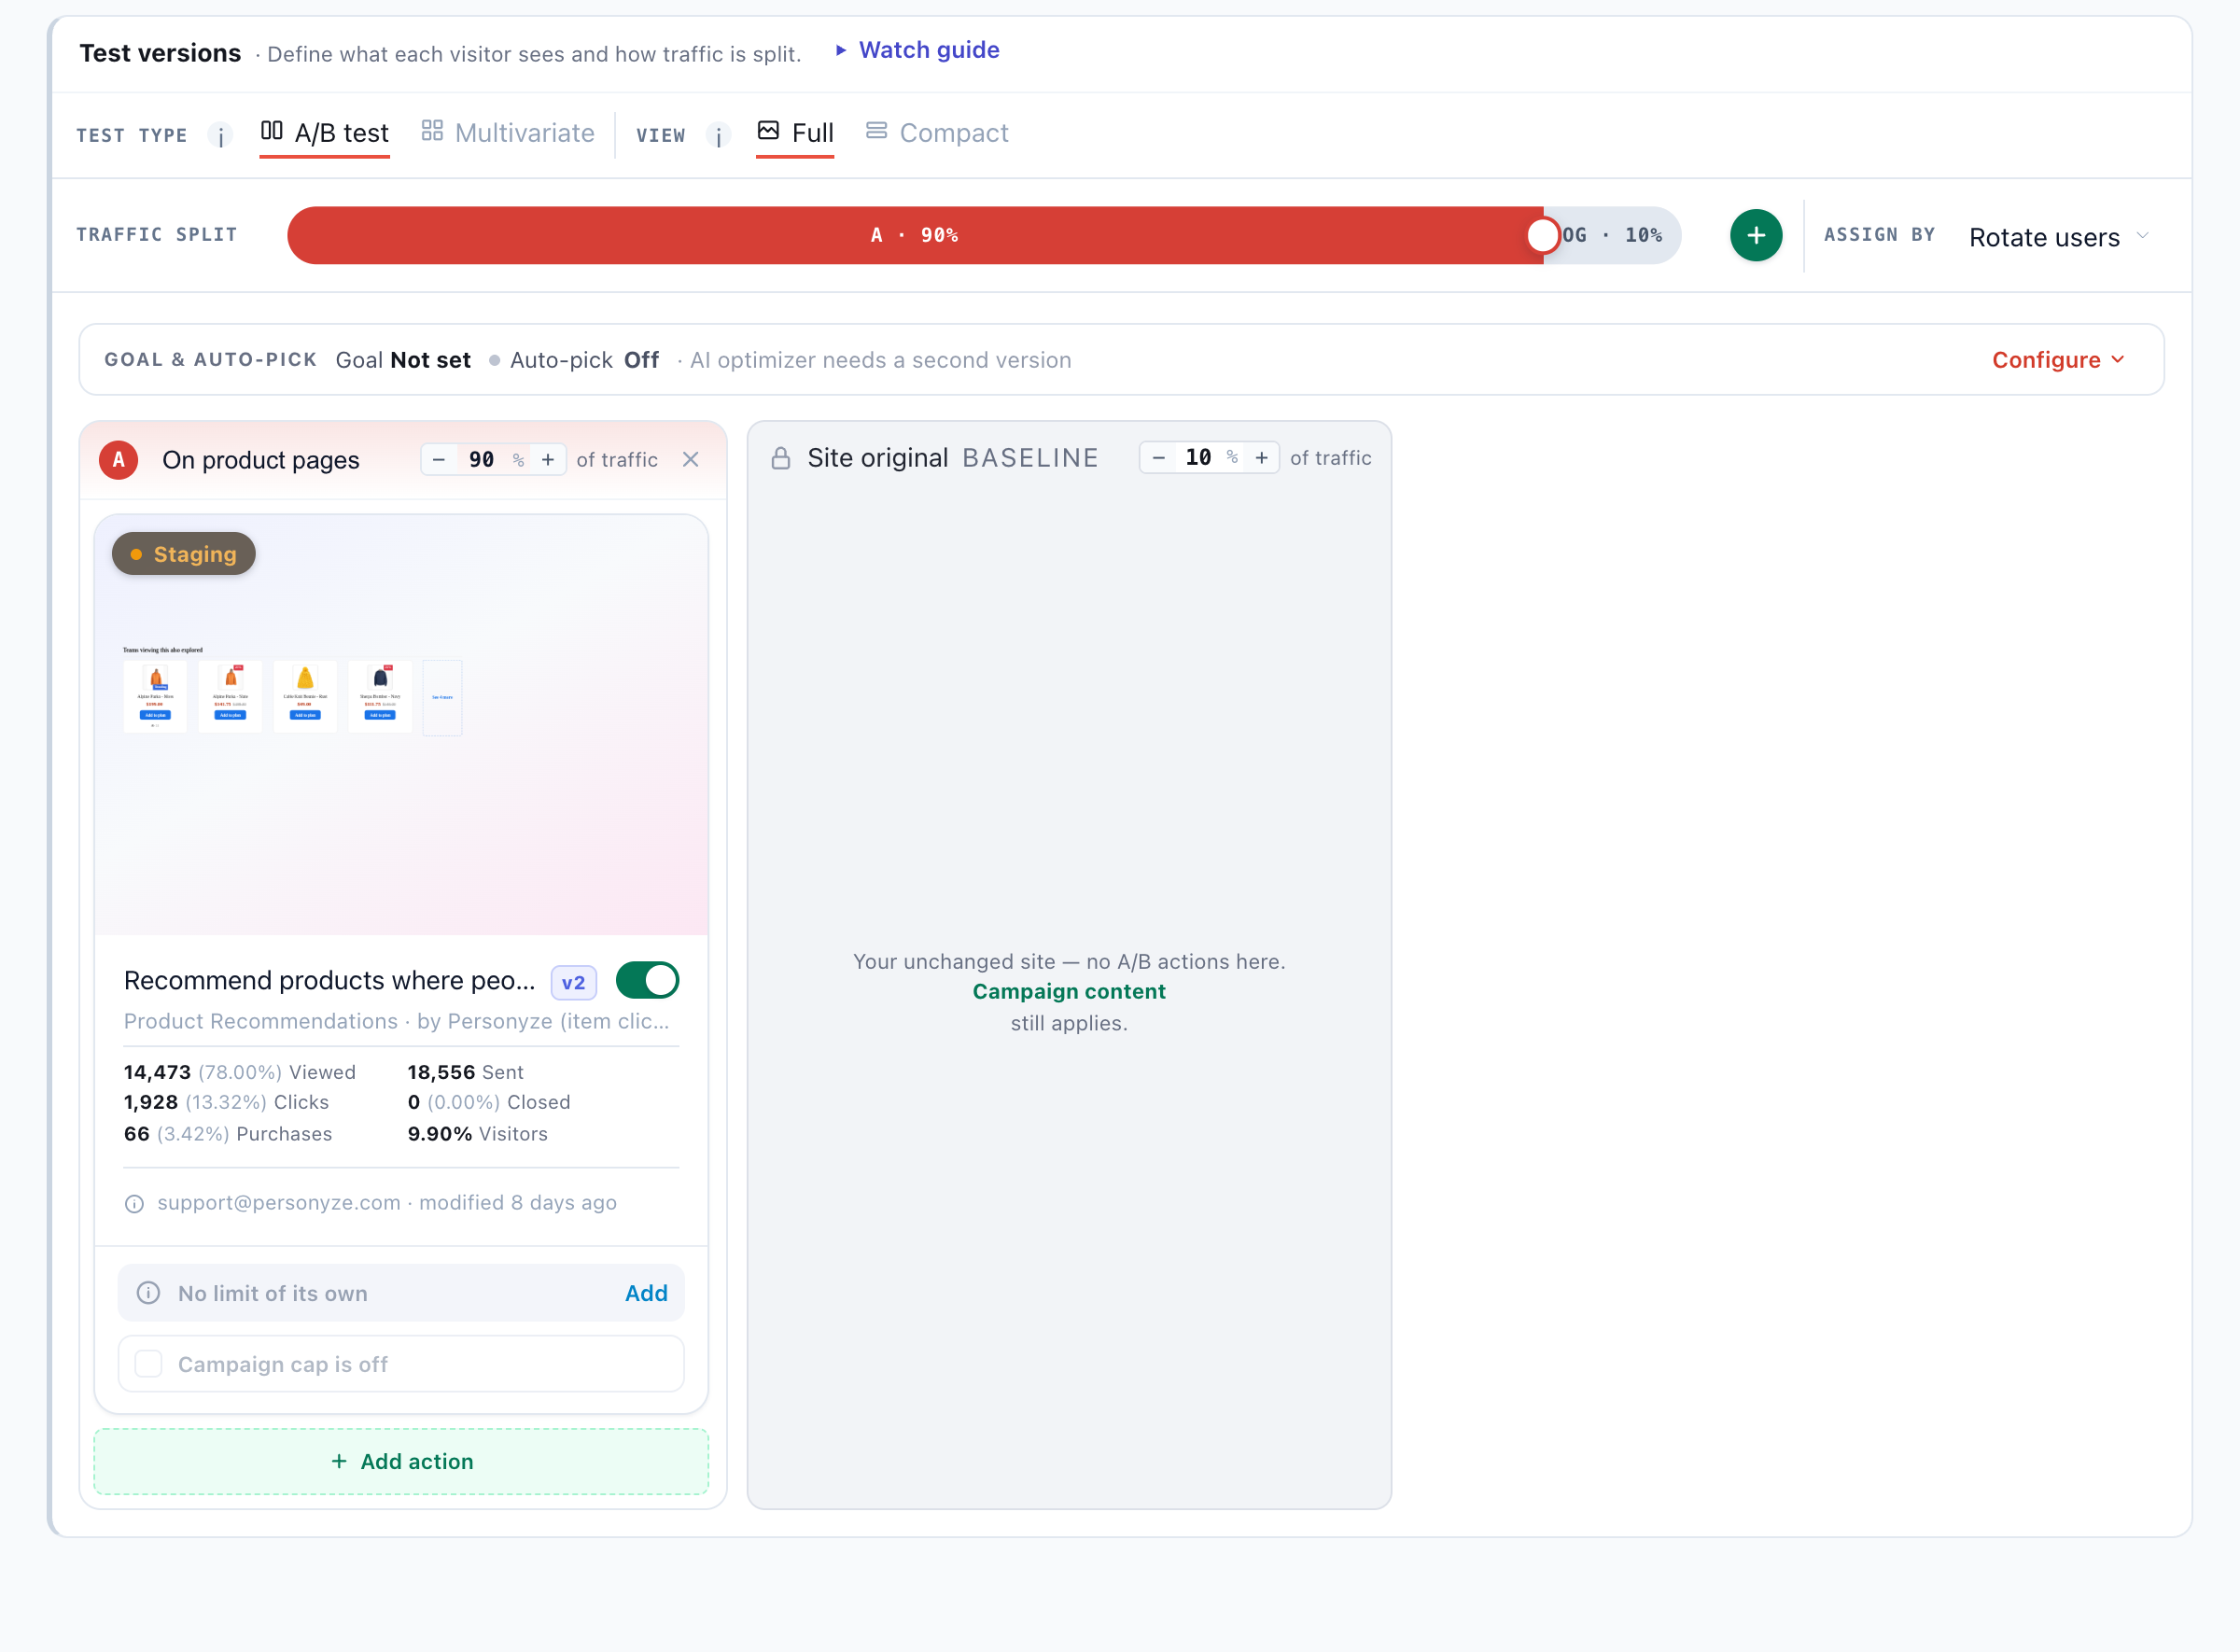
Task: Expand the Configure goal options
Action: point(2057,360)
